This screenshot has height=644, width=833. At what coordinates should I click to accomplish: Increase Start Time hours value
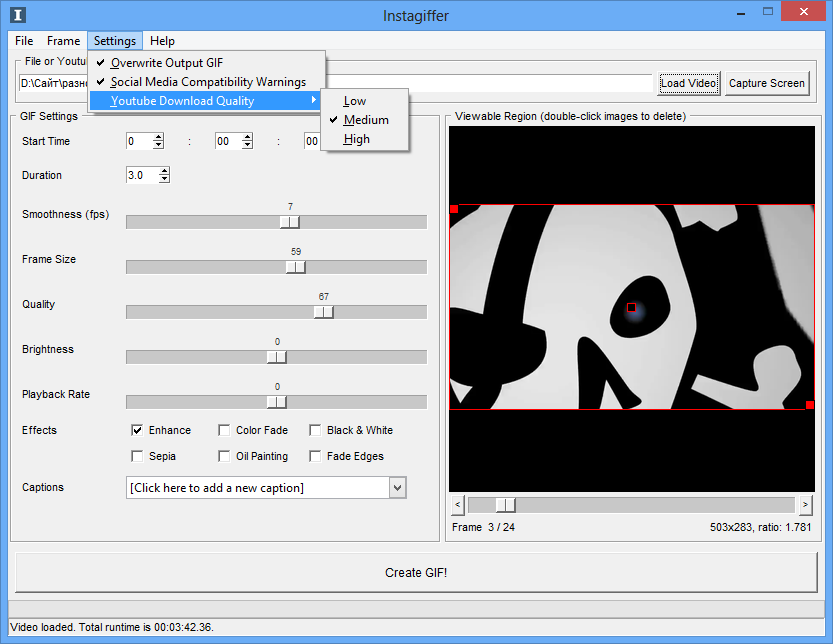click(158, 137)
